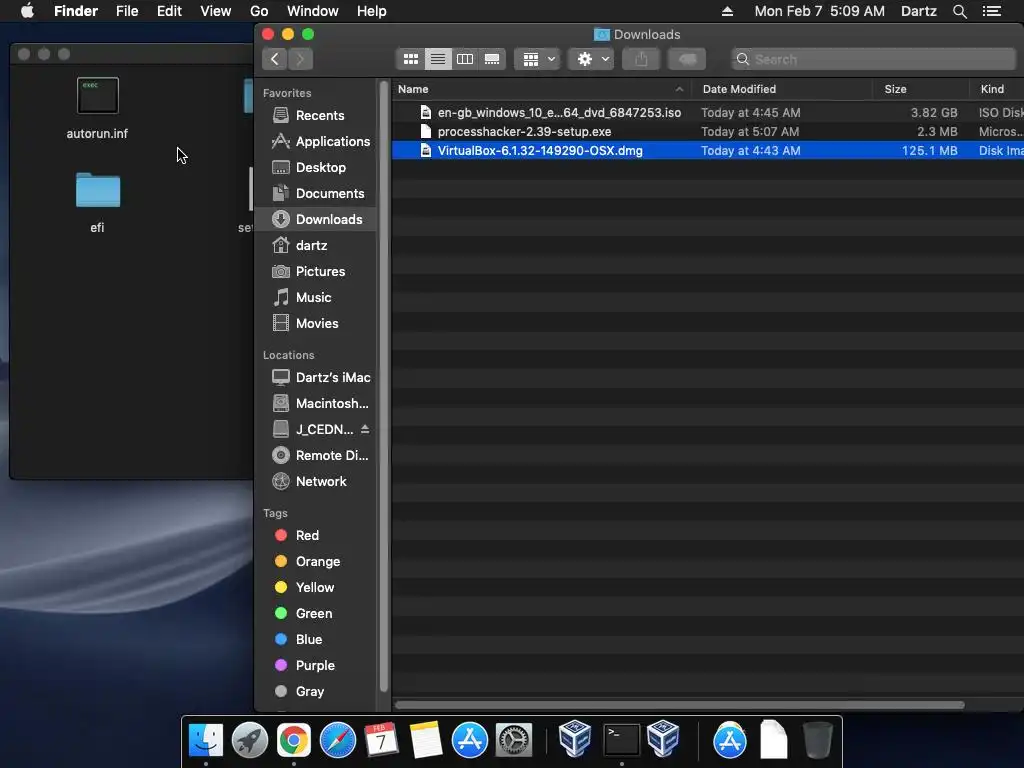Open Documents in the sidebar
Image resolution: width=1024 pixels, height=768 pixels.
[x=318, y=194]
